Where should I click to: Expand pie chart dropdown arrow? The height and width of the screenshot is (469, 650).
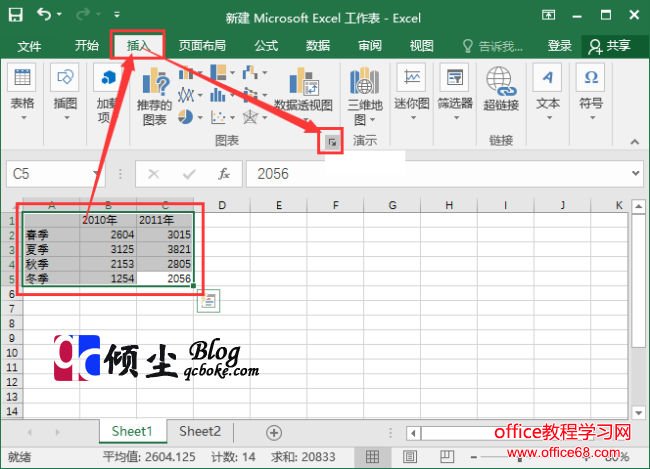click(x=200, y=117)
